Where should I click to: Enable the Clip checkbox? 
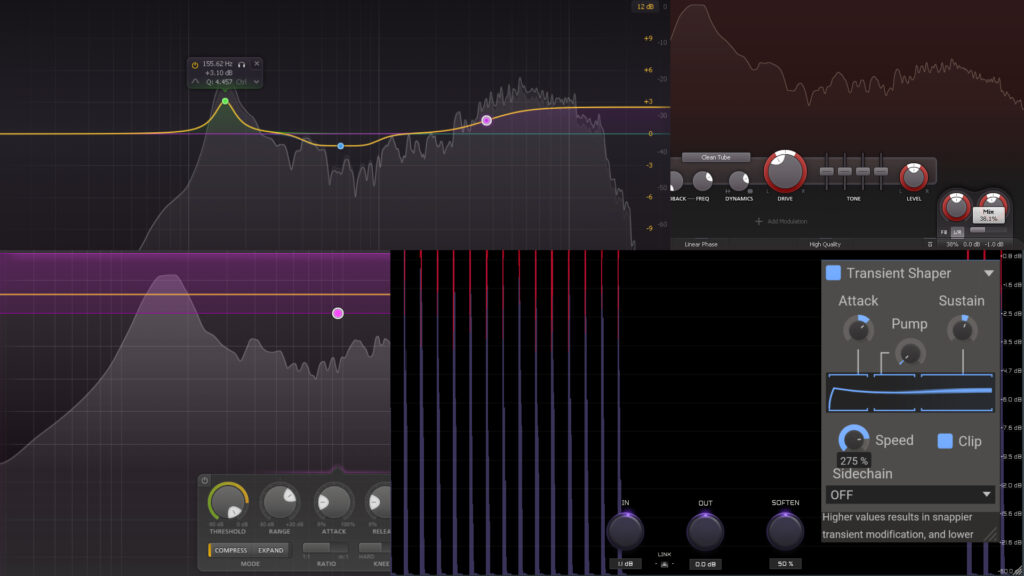click(945, 441)
